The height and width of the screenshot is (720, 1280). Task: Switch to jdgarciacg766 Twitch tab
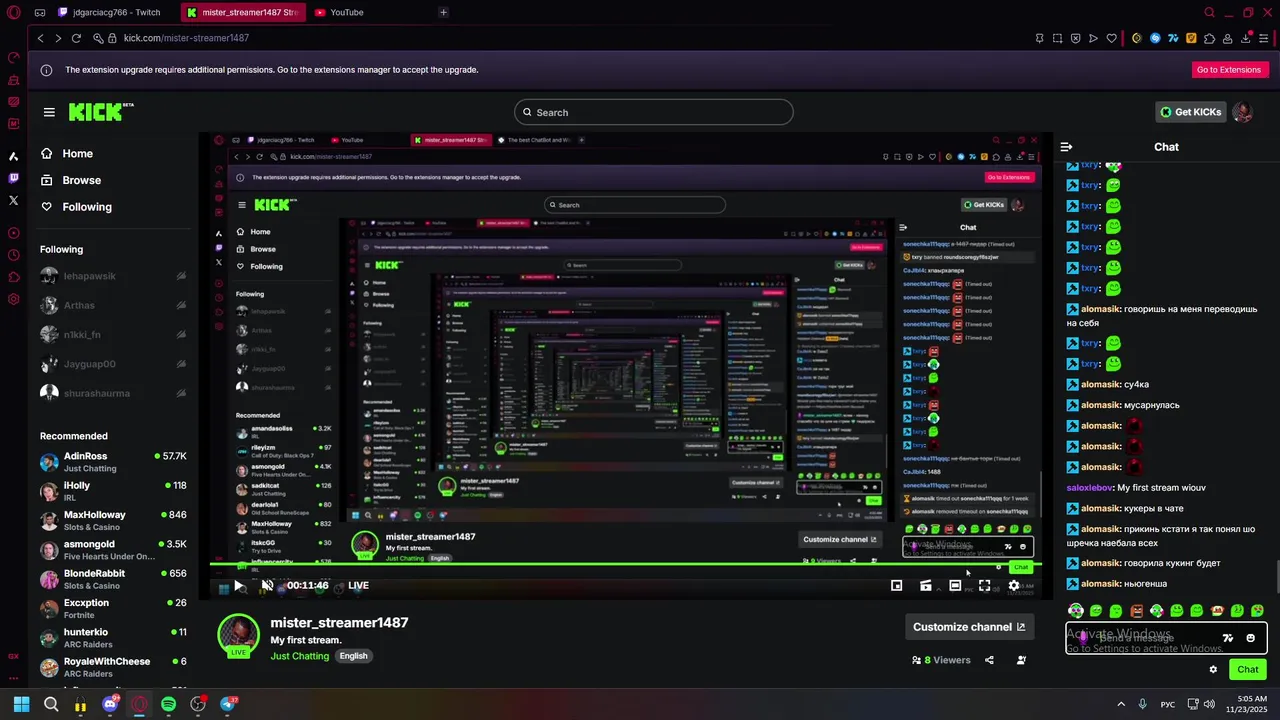click(109, 13)
